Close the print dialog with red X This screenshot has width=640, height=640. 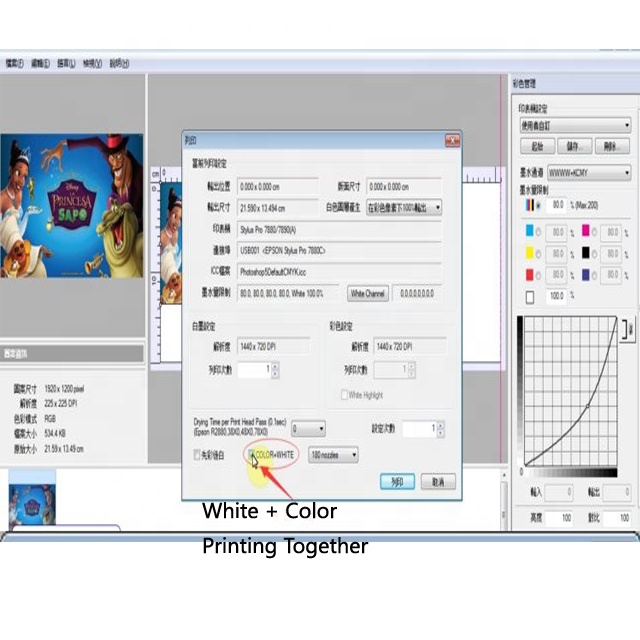tap(452, 140)
